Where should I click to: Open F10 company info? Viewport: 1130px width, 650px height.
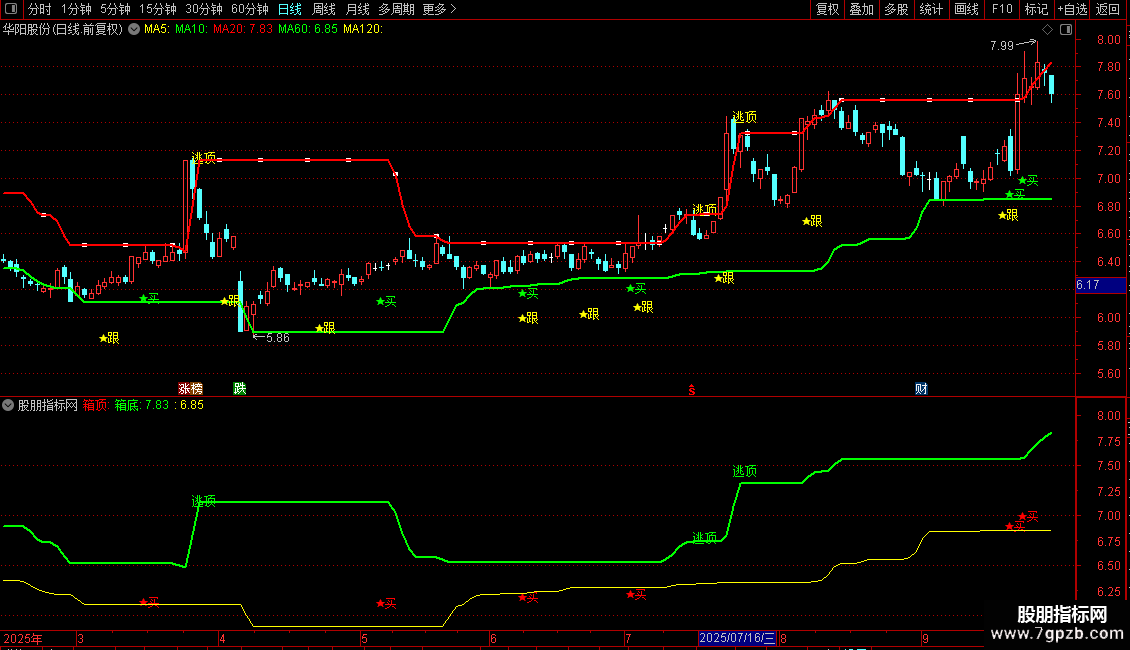click(1002, 9)
